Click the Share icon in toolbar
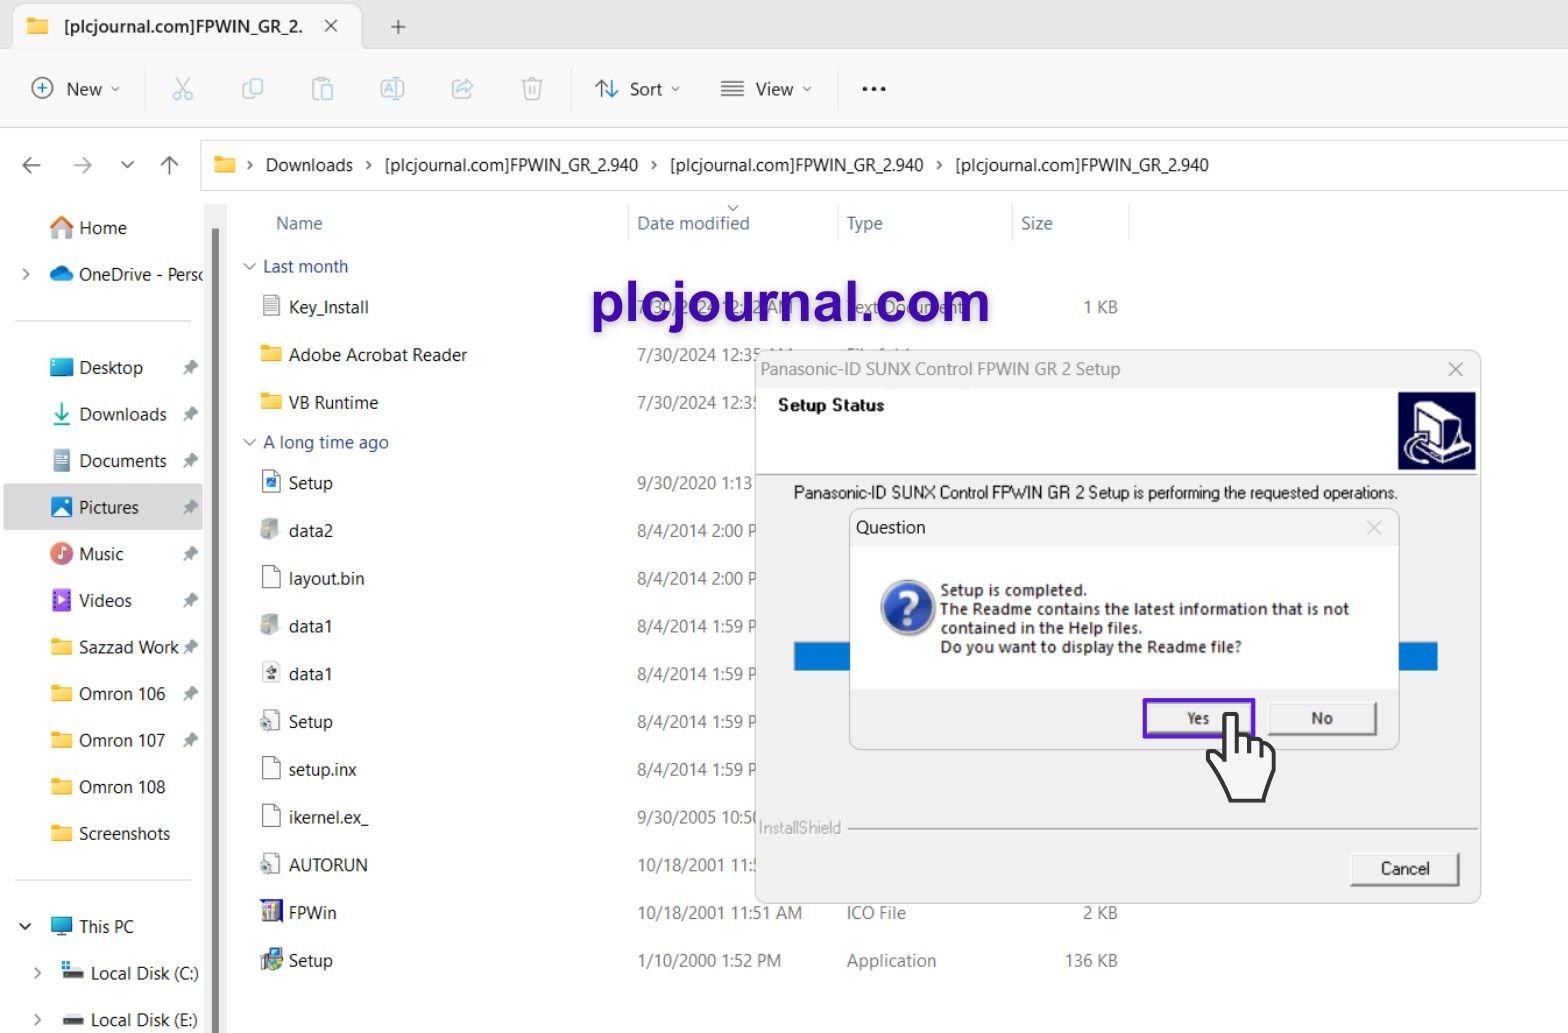The height and width of the screenshot is (1033, 1568). pos(462,89)
